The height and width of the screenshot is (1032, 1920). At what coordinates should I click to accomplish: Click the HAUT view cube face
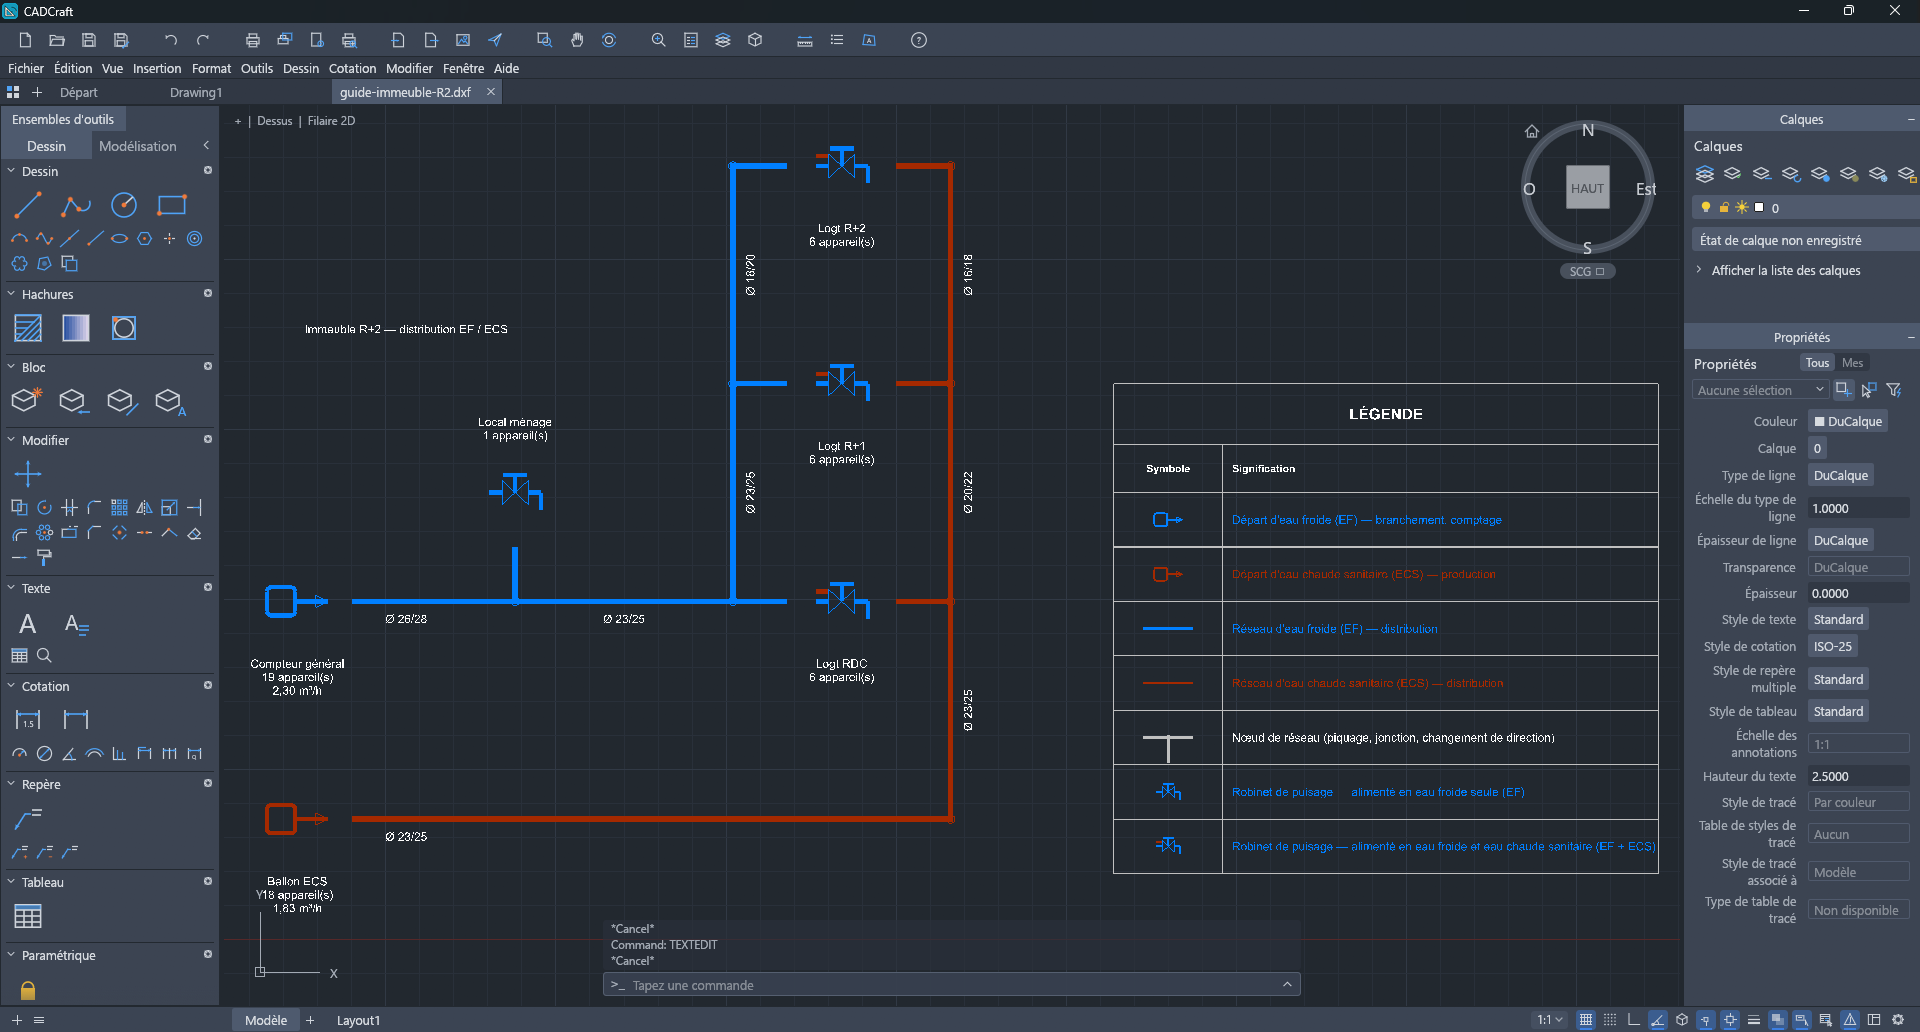1587,188
